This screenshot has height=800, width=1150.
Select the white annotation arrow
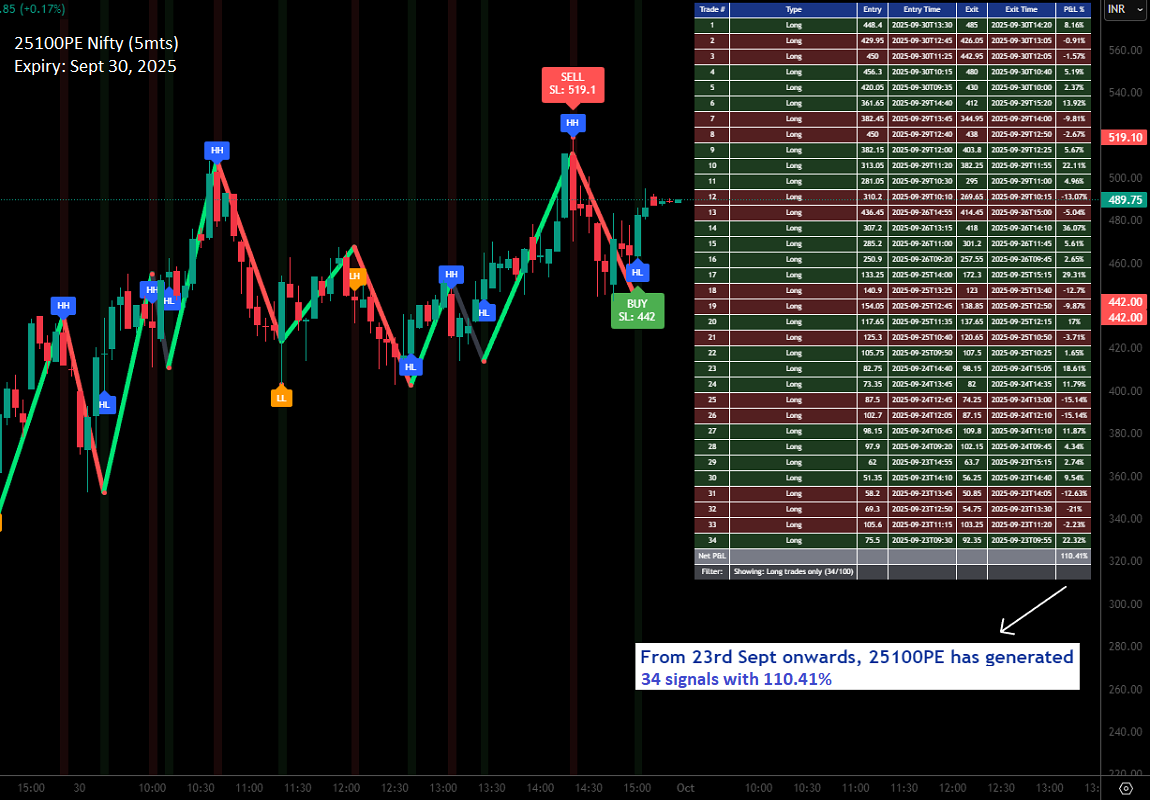pyautogui.click(x=1033, y=610)
